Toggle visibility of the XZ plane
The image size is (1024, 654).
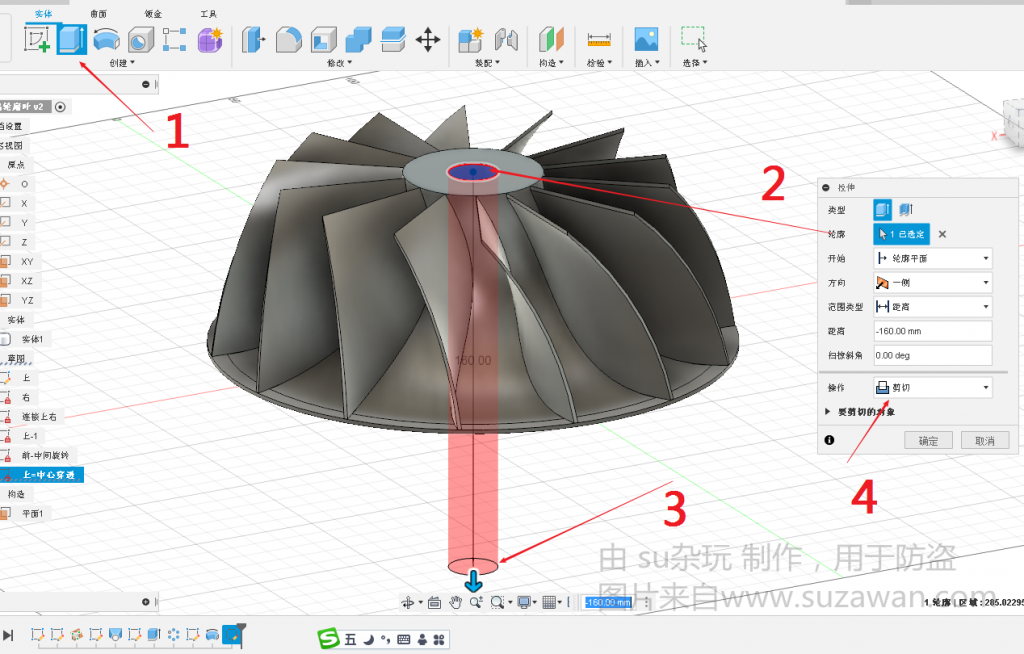[5, 281]
